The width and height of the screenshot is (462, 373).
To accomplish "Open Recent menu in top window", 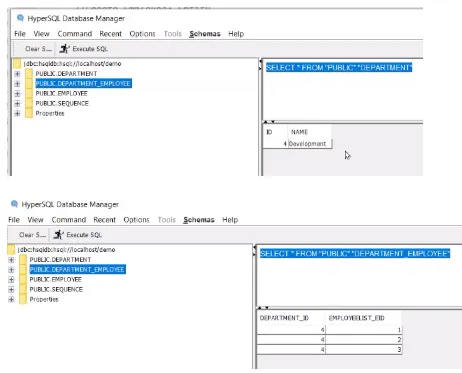I will (x=110, y=34).
